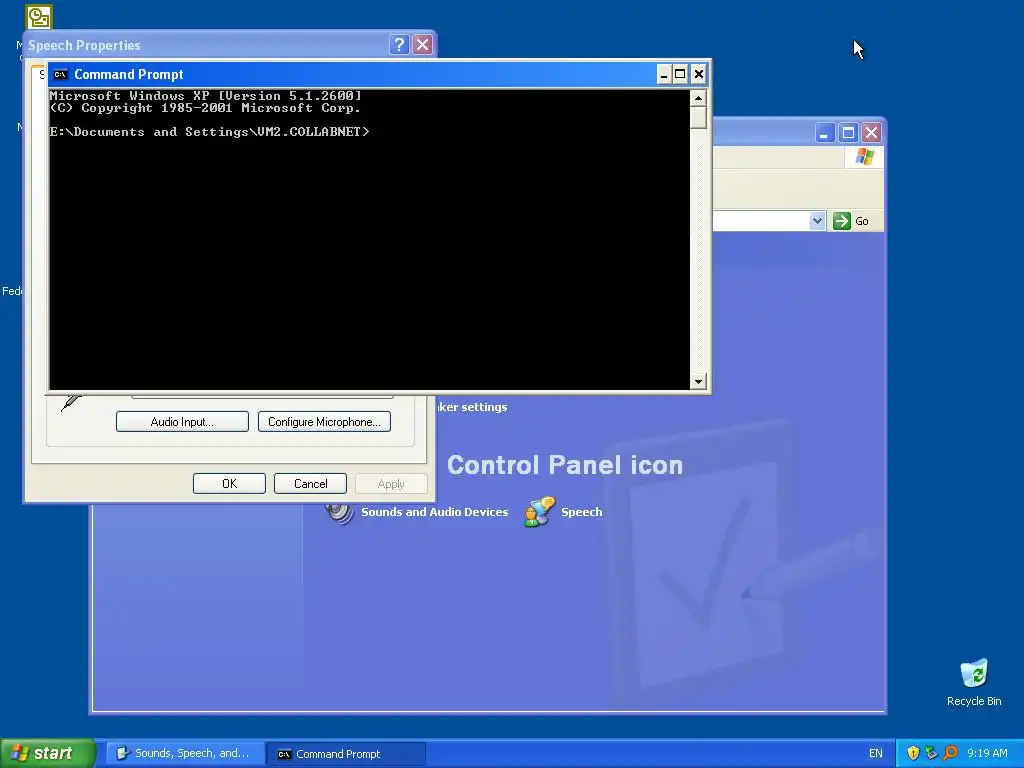Maximize the Control Panel window

[848, 133]
